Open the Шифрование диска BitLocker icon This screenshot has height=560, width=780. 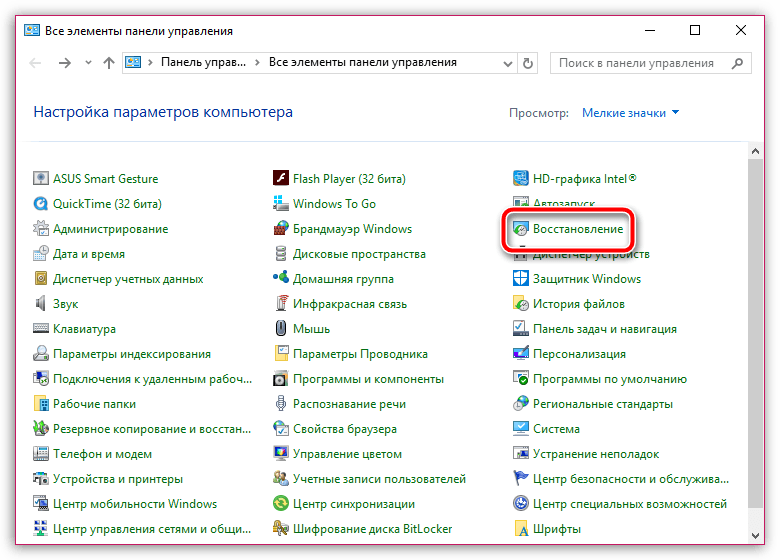(281, 528)
